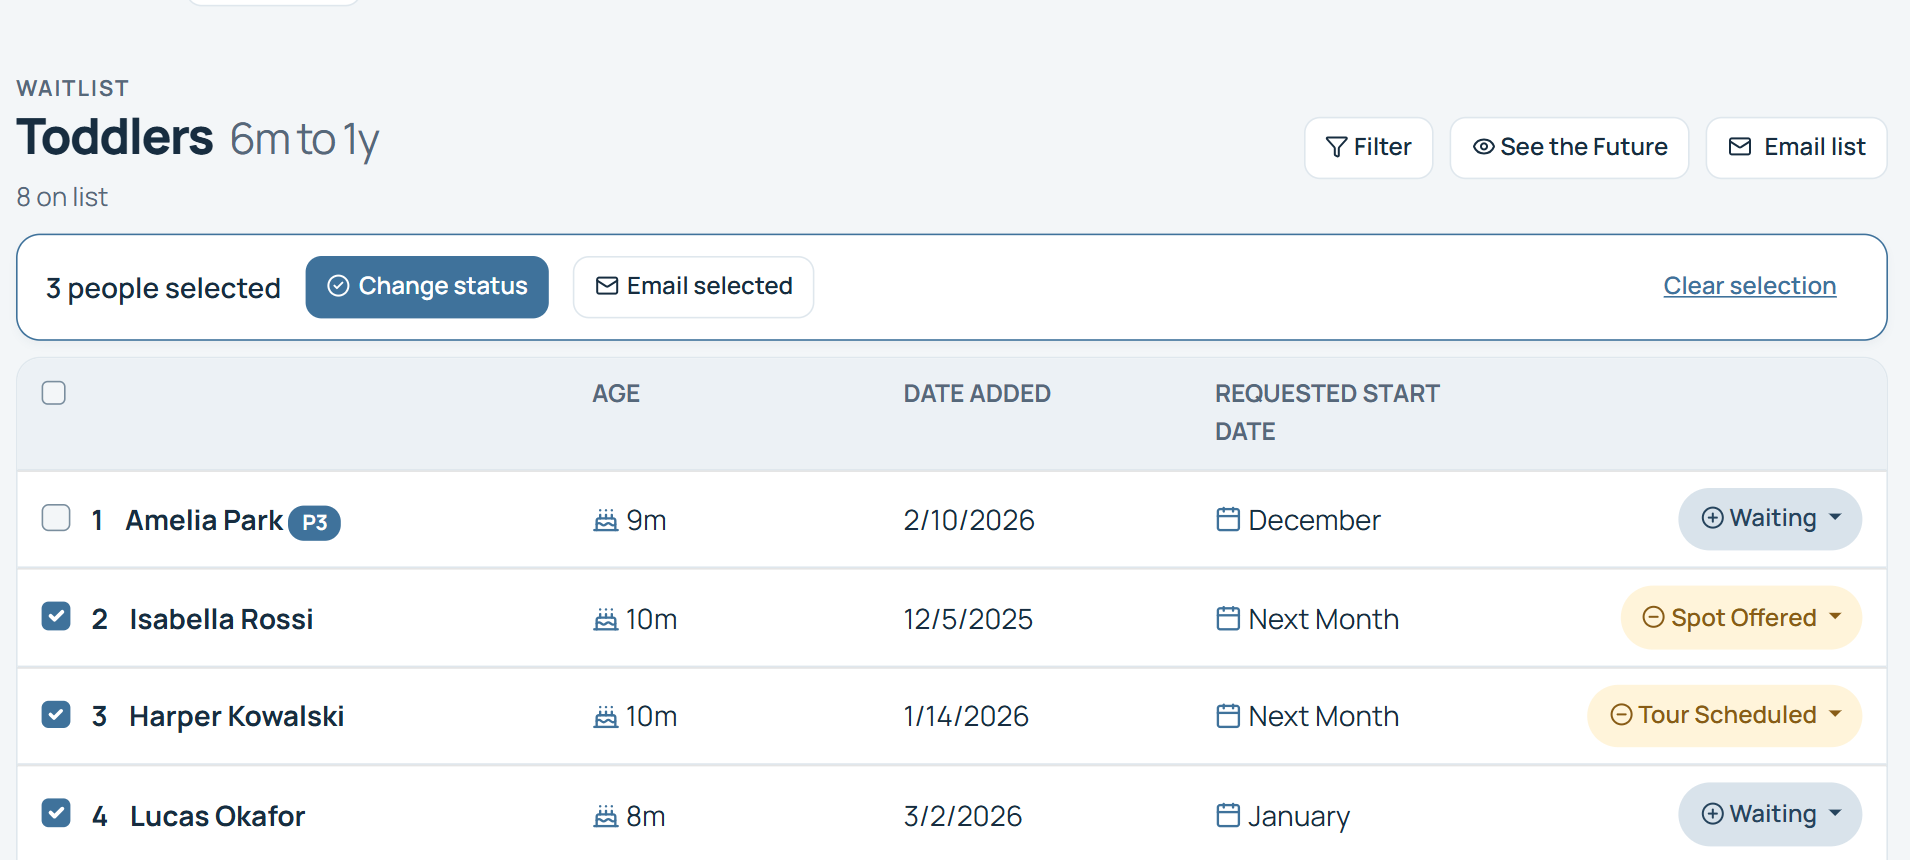This screenshot has width=1910, height=860.
Task: Open Harper Kowalski's waitlist entry
Action: 236,716
